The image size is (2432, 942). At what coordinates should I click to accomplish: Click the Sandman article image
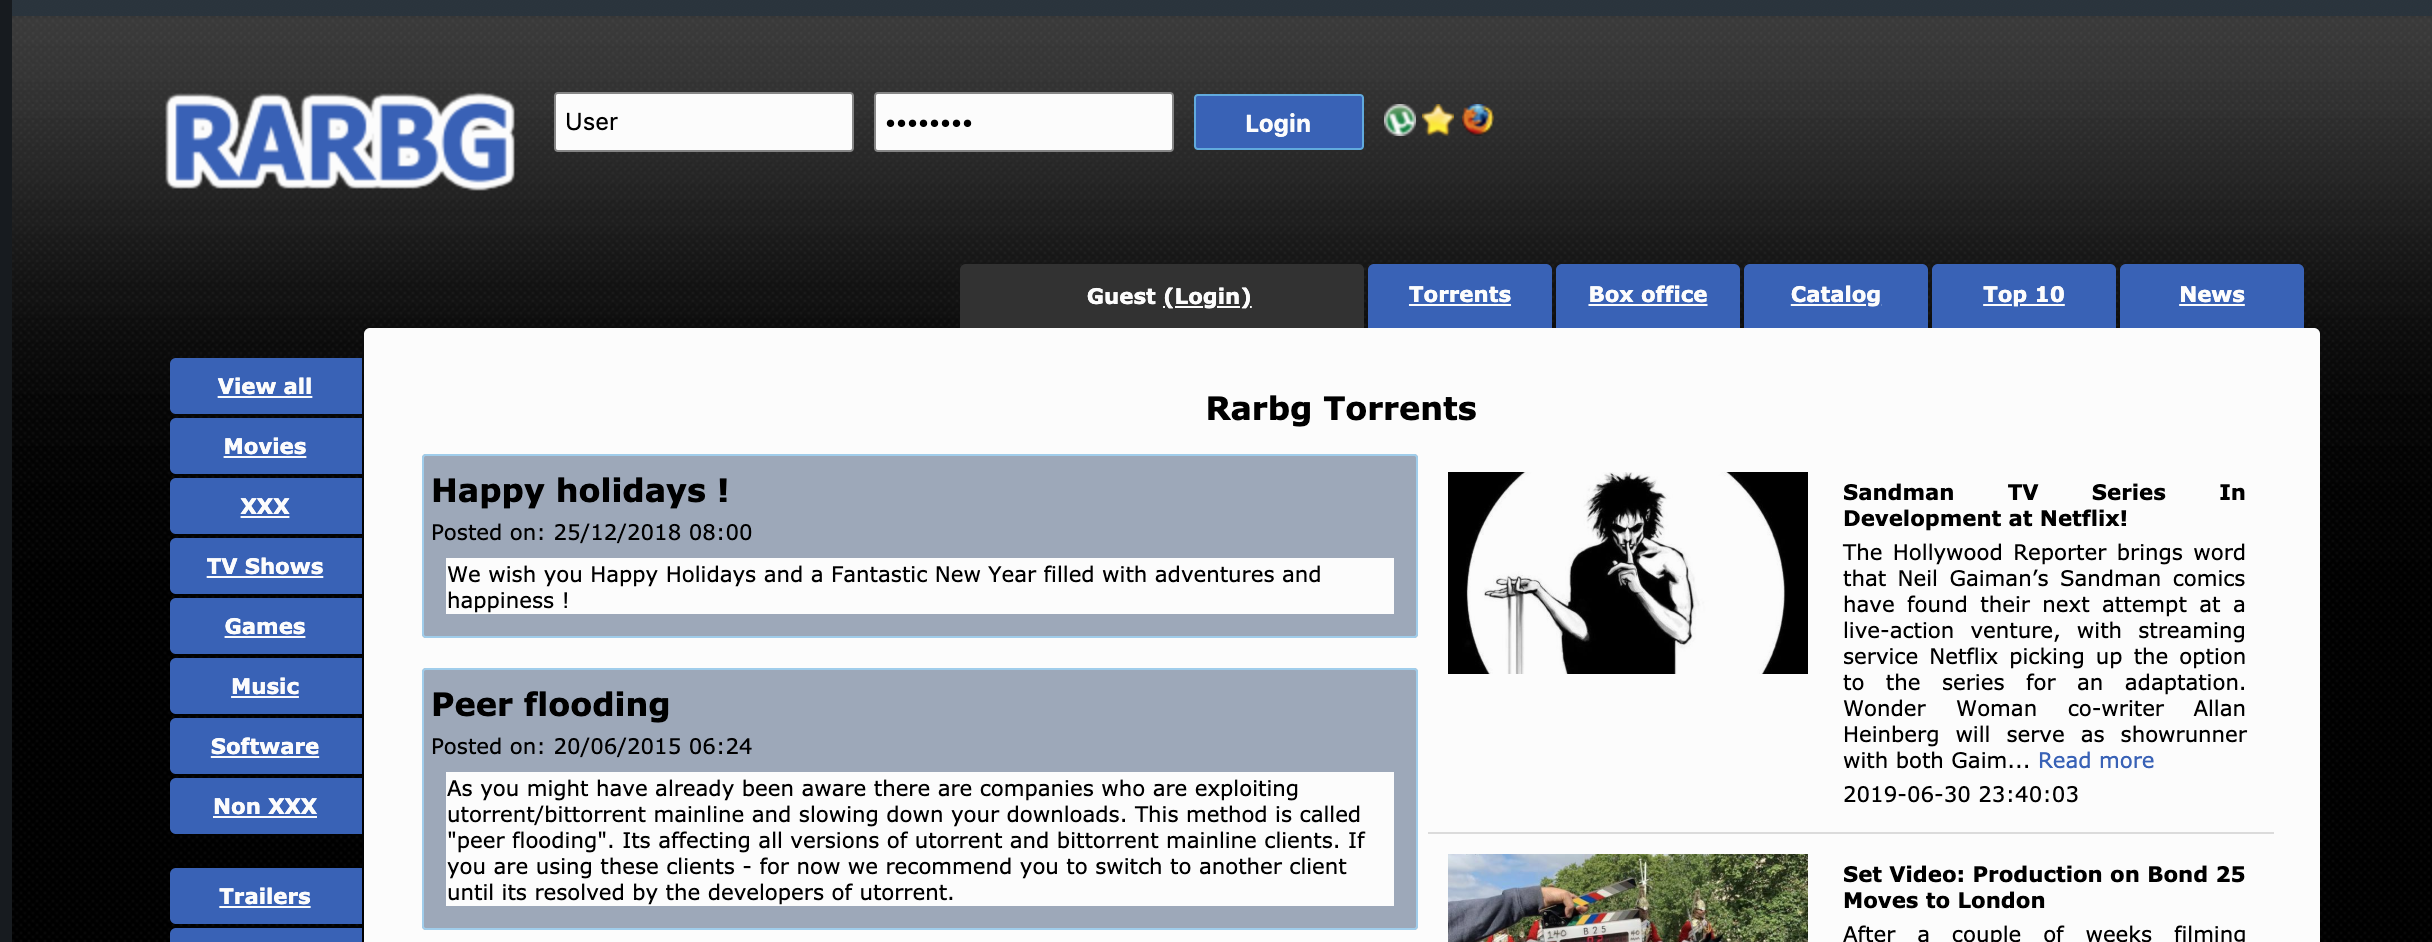(x=1627, y=571)
